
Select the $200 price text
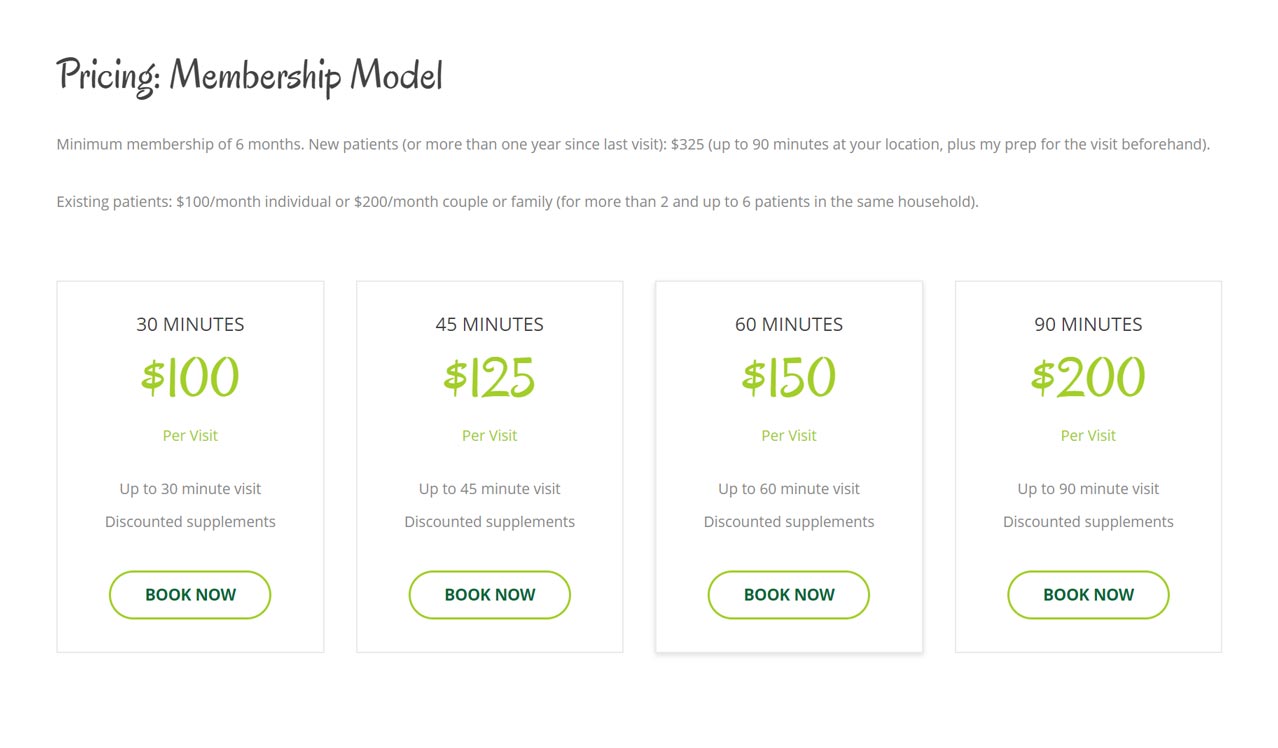[1088, 377]
